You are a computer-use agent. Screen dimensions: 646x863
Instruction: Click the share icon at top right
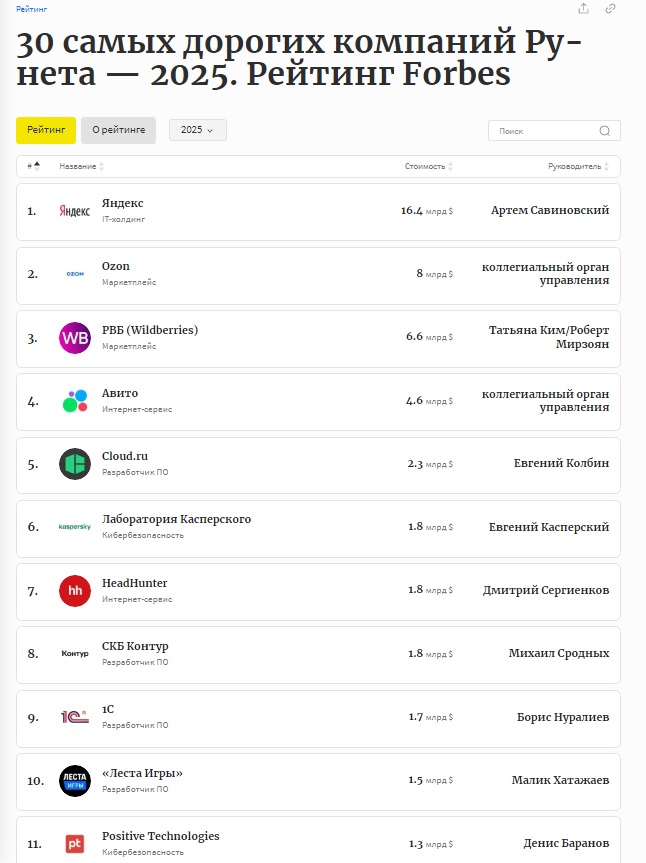(x=584, y=9)
